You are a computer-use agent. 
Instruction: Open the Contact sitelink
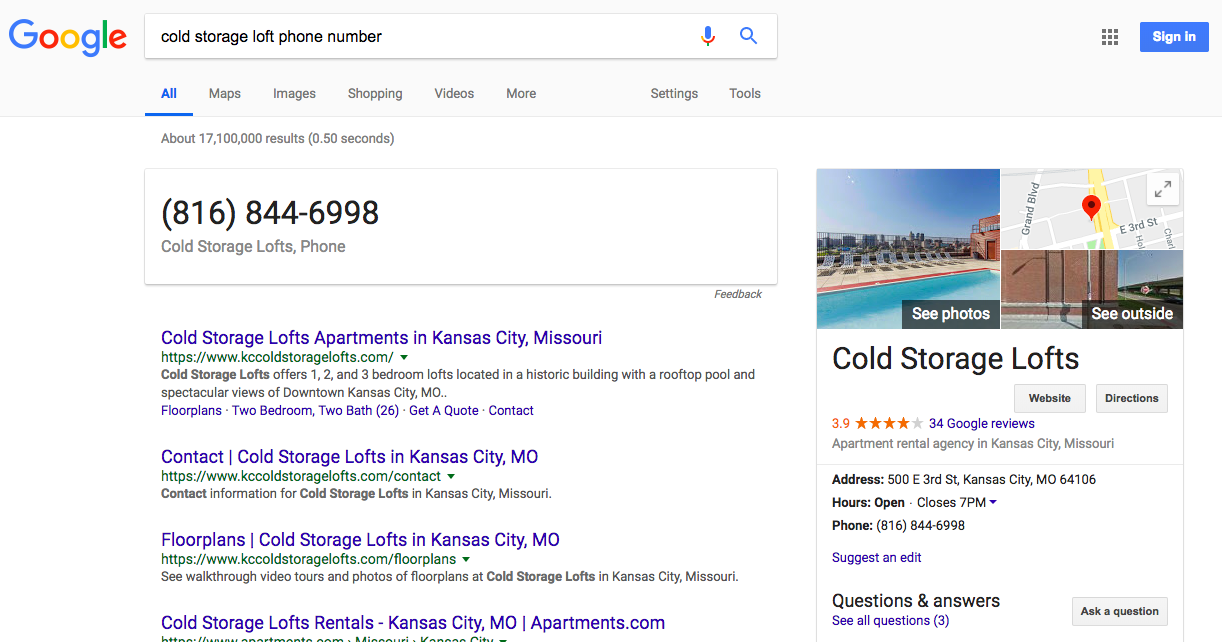tap(511, 410)
